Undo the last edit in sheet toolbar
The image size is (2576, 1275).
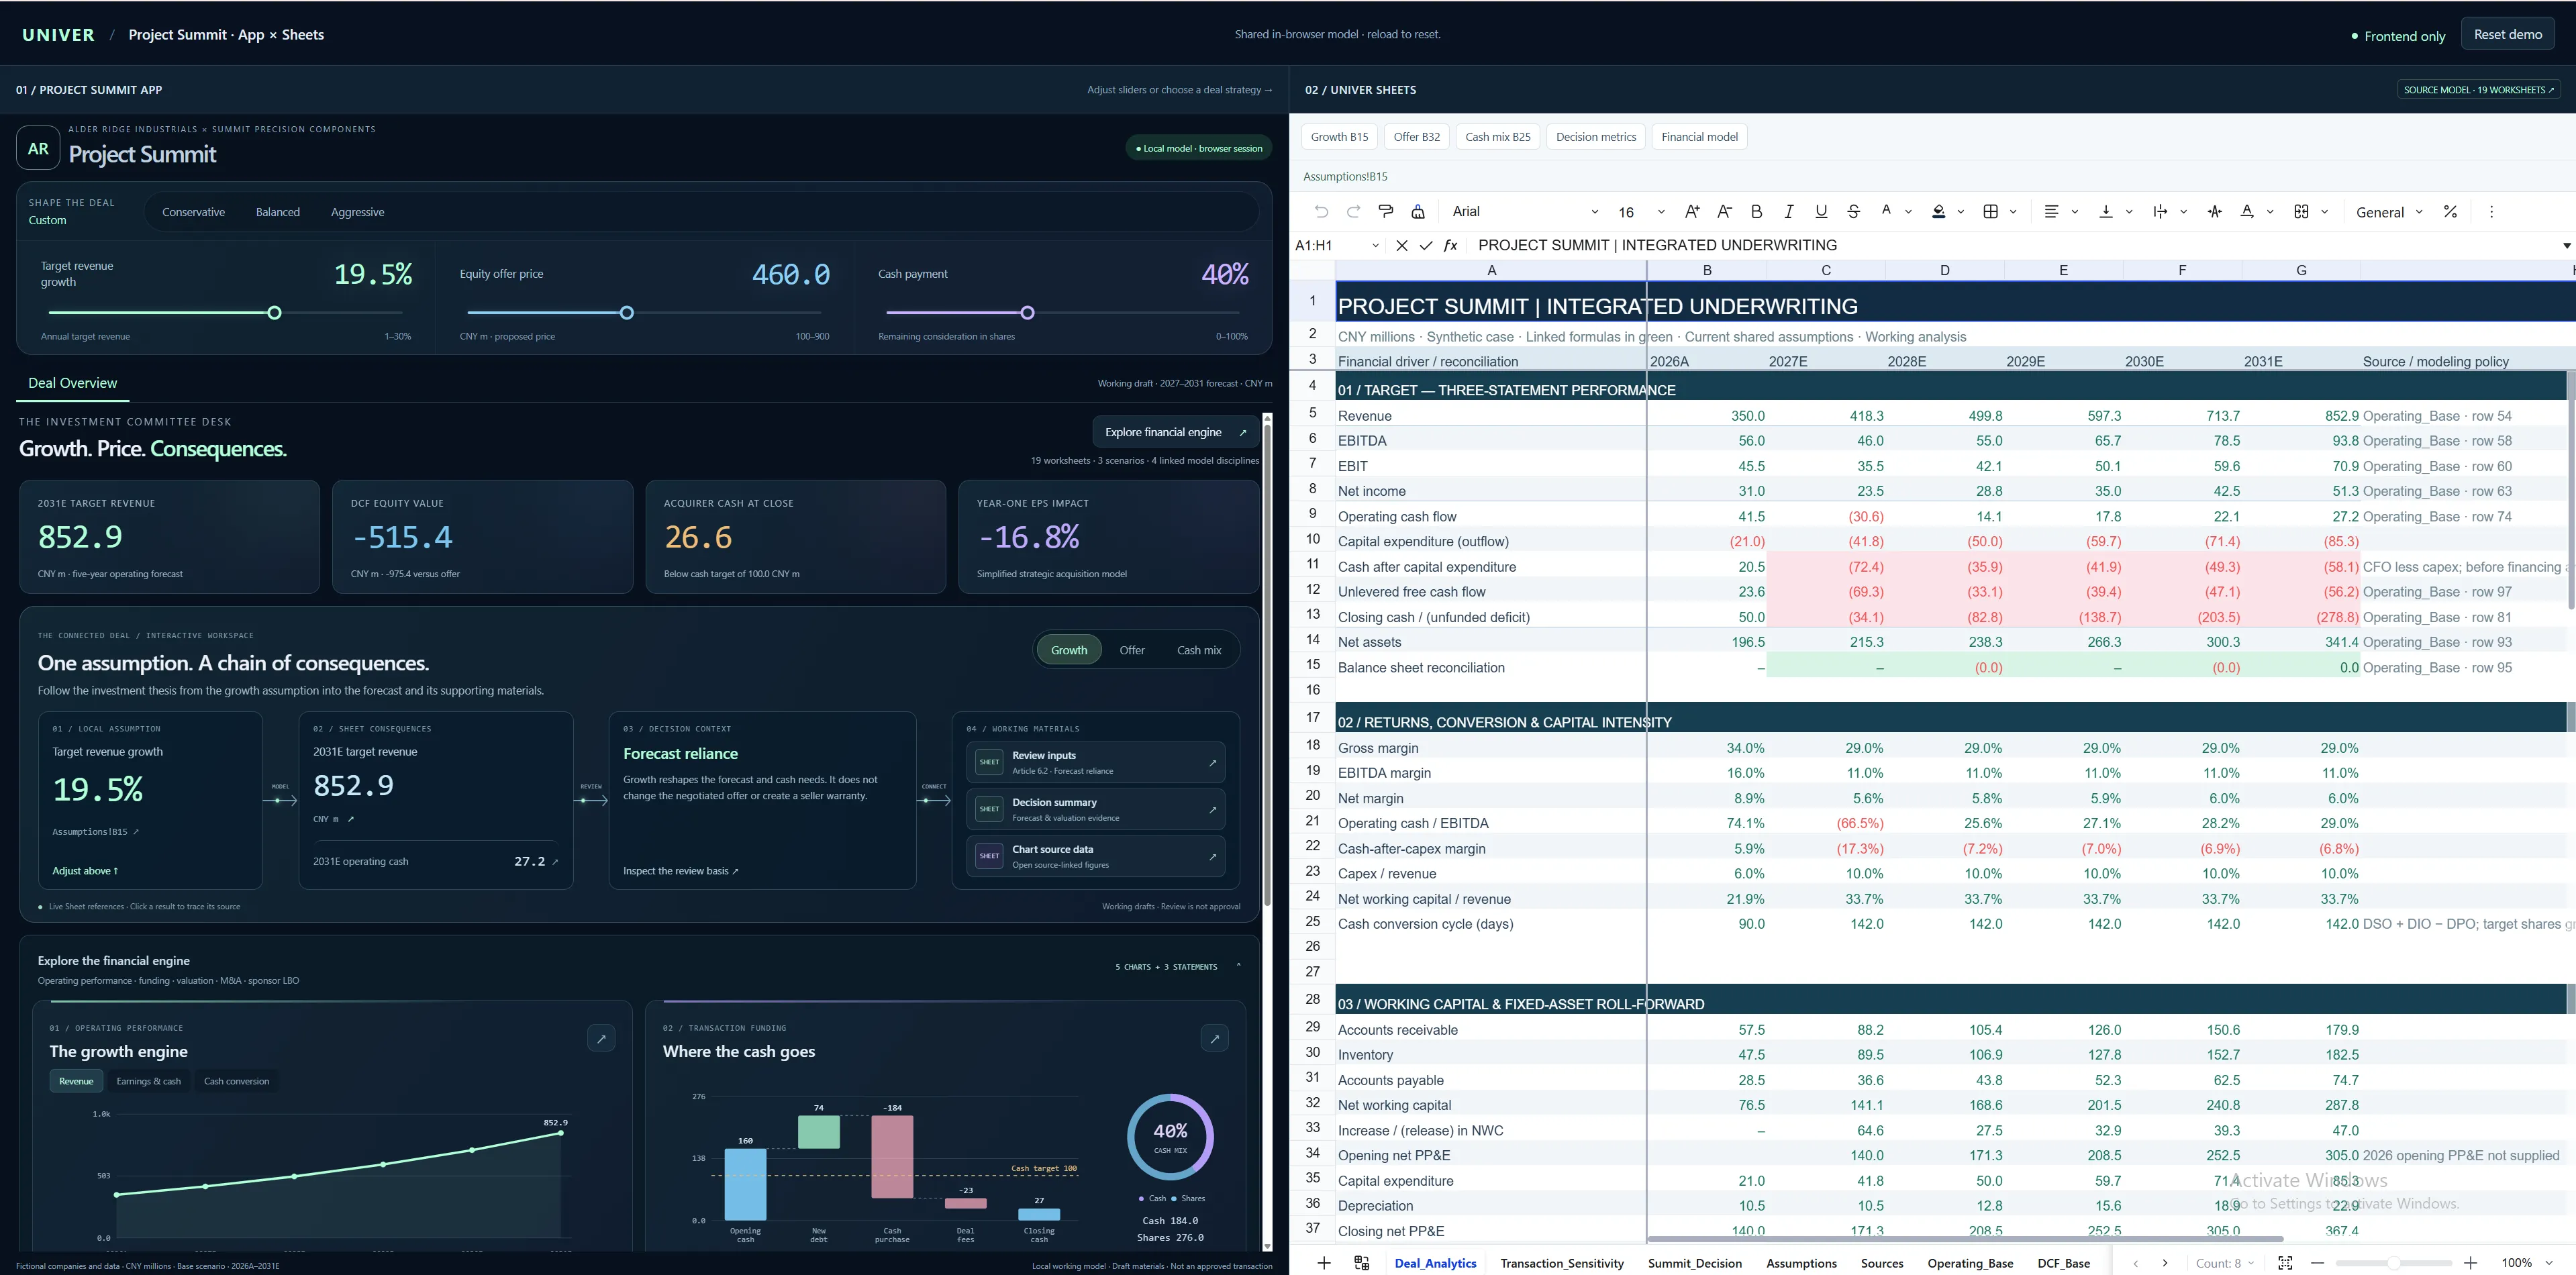tap(1321, 211)
